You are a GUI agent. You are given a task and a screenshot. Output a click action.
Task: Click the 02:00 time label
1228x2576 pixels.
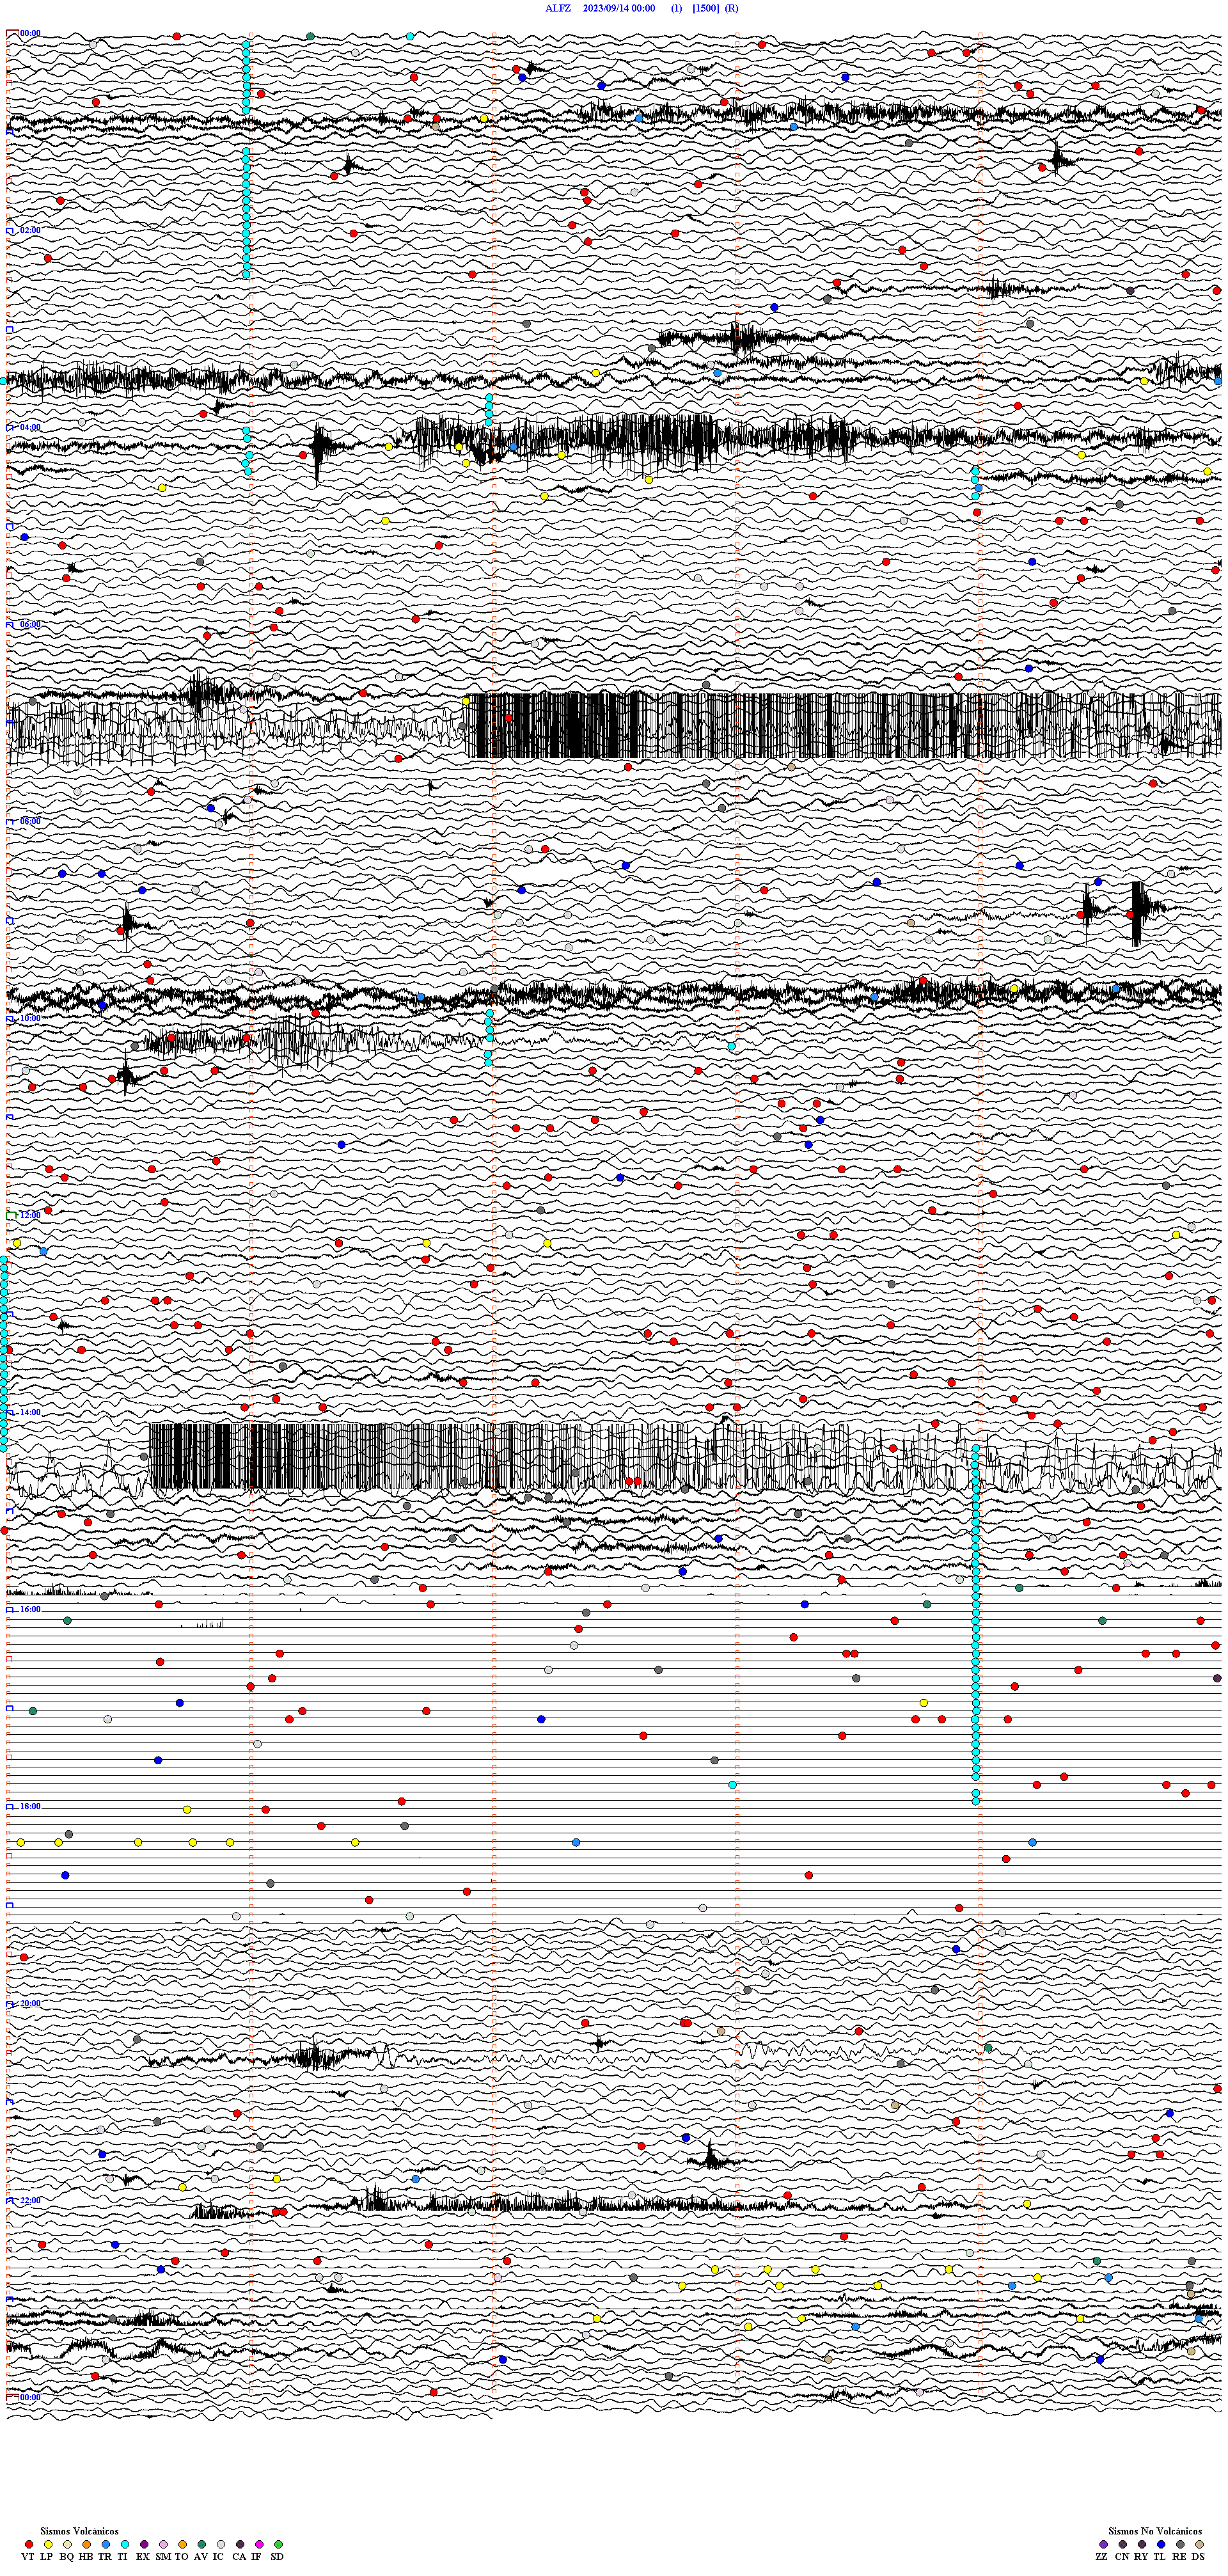[30, 230]
